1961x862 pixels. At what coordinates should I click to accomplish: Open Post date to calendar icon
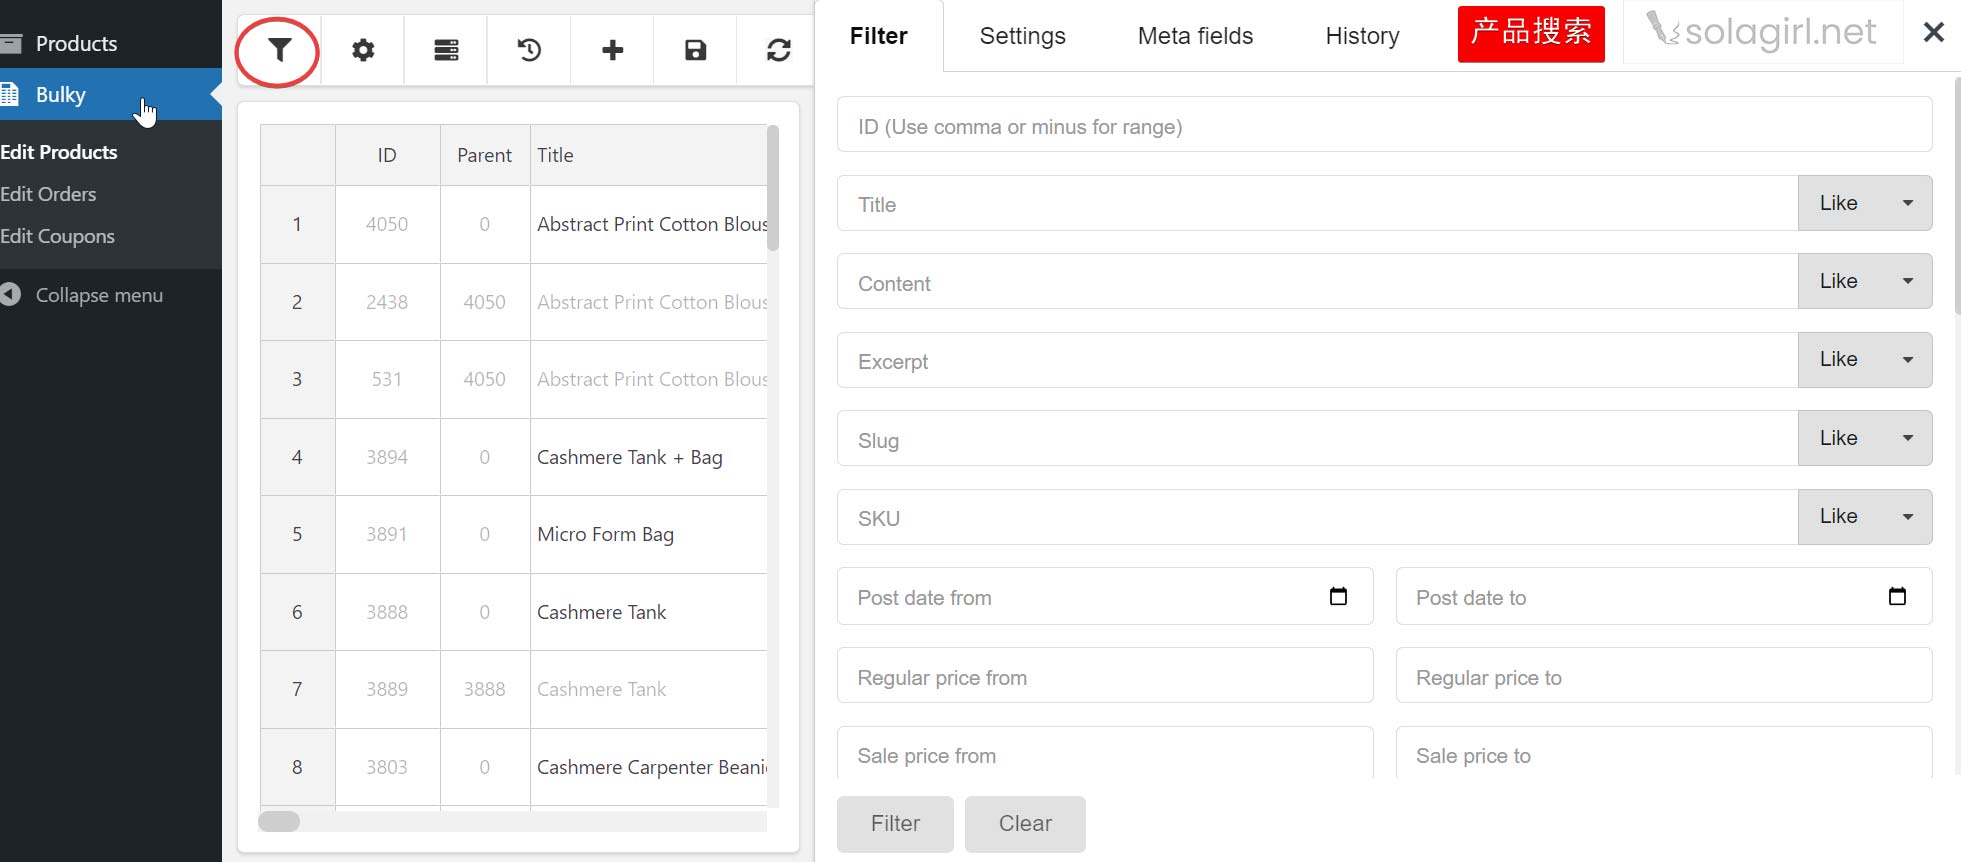click(x=1897, y=596)
